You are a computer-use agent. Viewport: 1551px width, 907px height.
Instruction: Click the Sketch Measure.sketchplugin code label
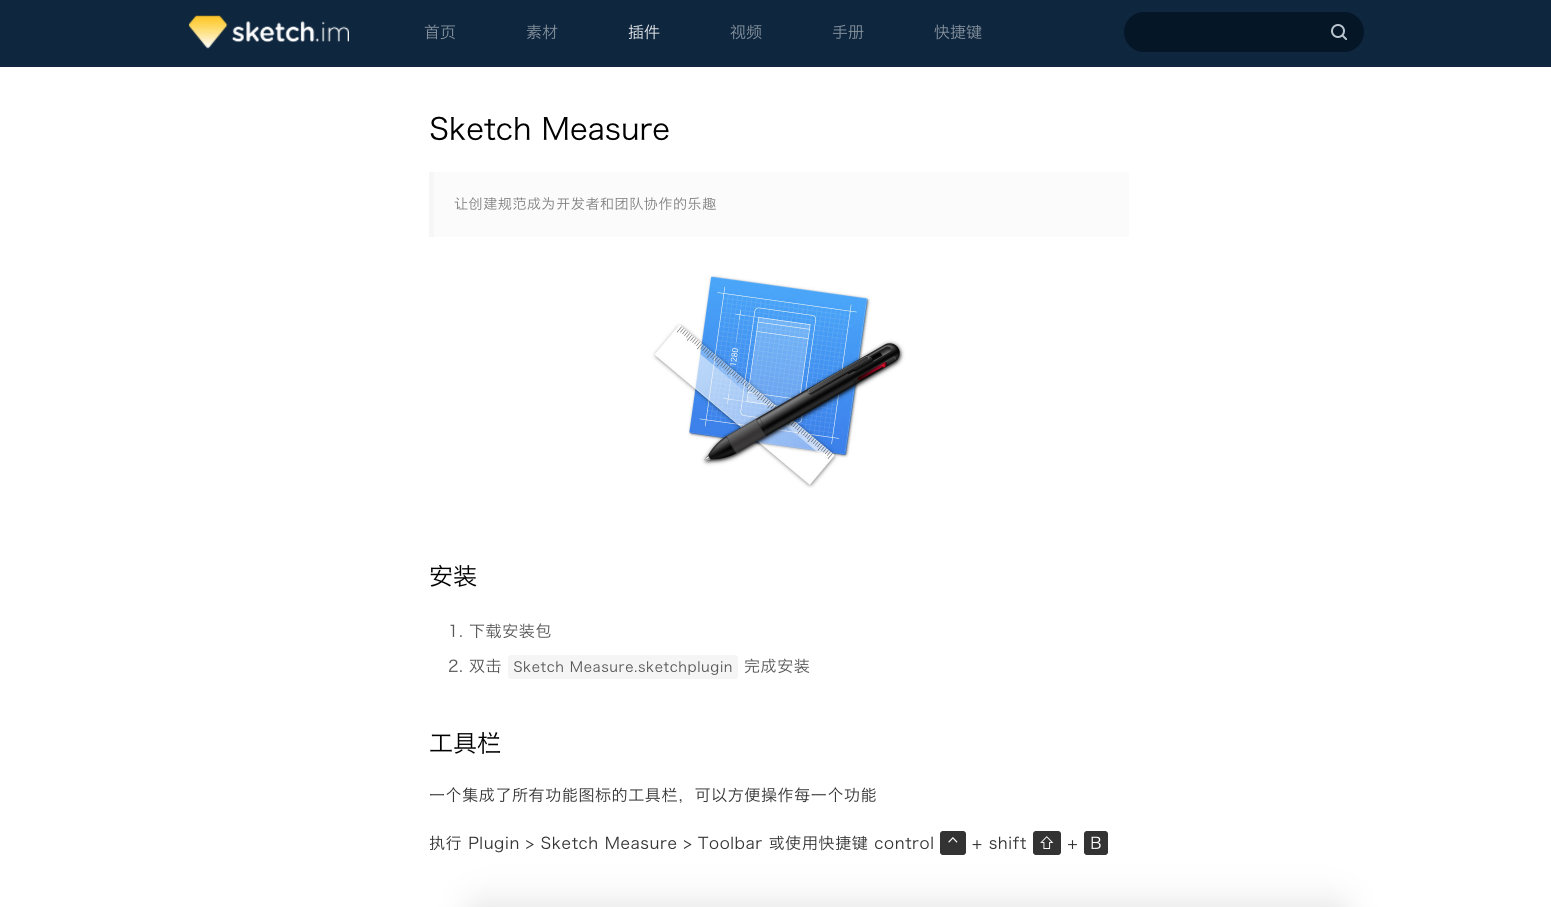click(x=623, y=667)
